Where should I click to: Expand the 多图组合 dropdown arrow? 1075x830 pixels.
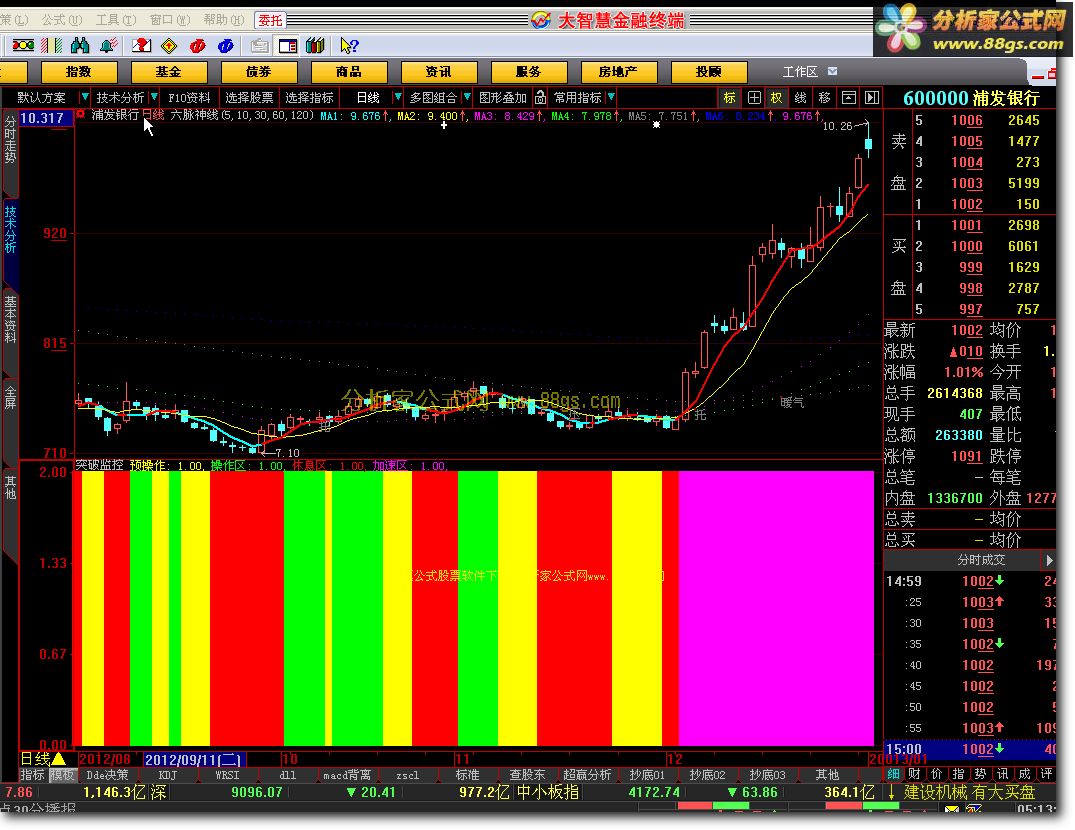pos(467,97)
